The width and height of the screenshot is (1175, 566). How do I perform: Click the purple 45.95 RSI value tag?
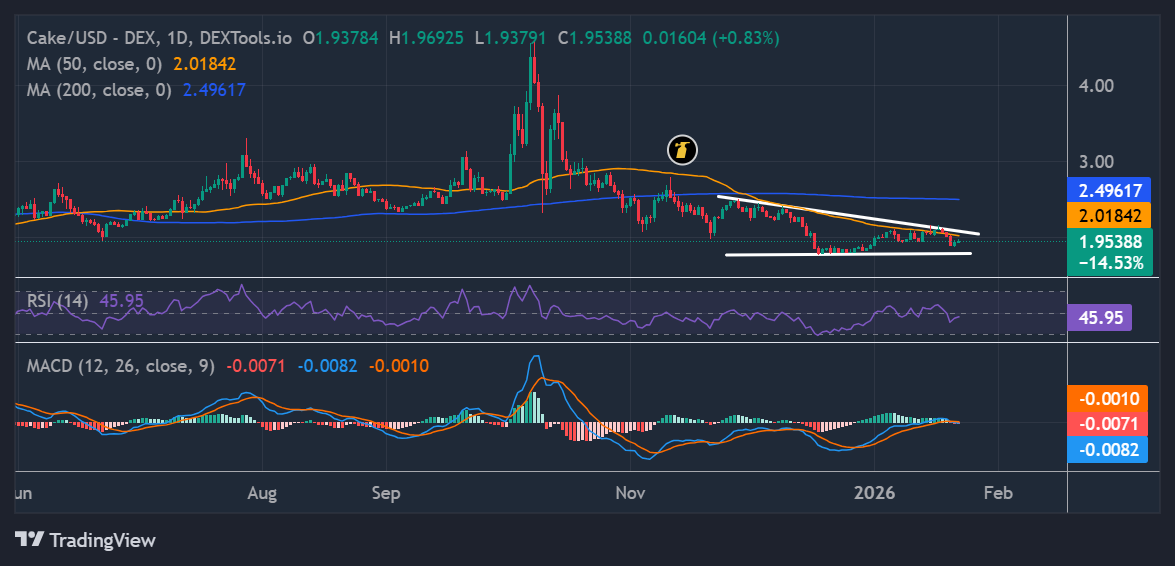coord(1099,317)
